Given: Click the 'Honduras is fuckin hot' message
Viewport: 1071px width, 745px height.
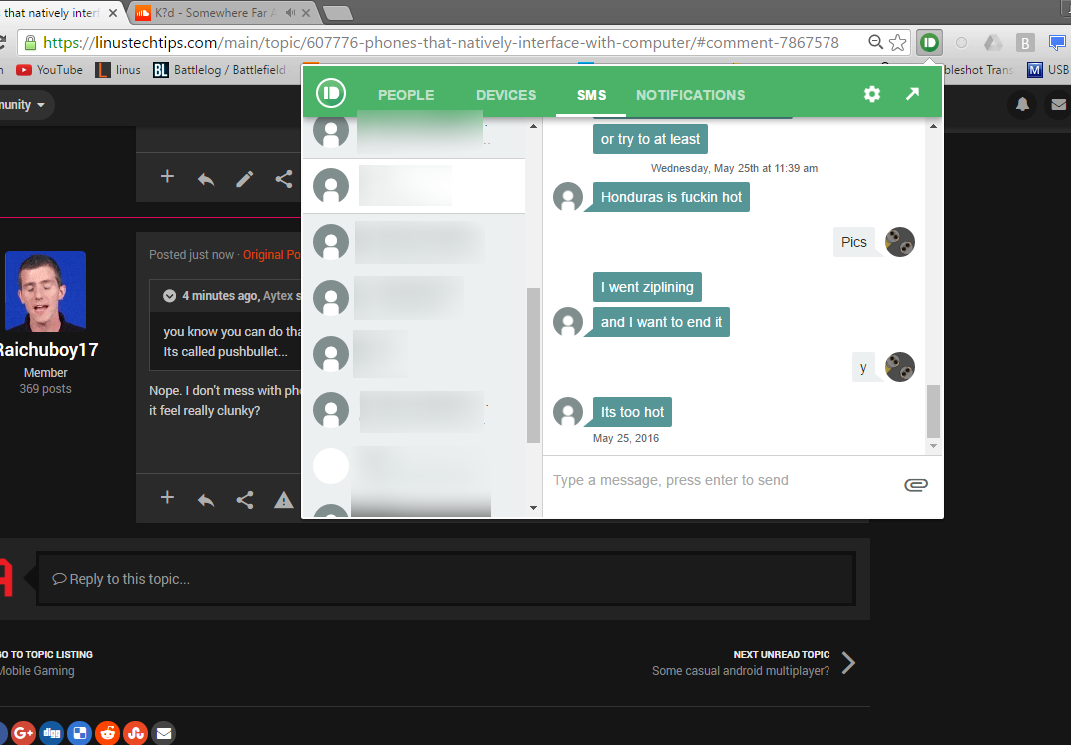Looking at the screenshot, I should click(671, 197).
